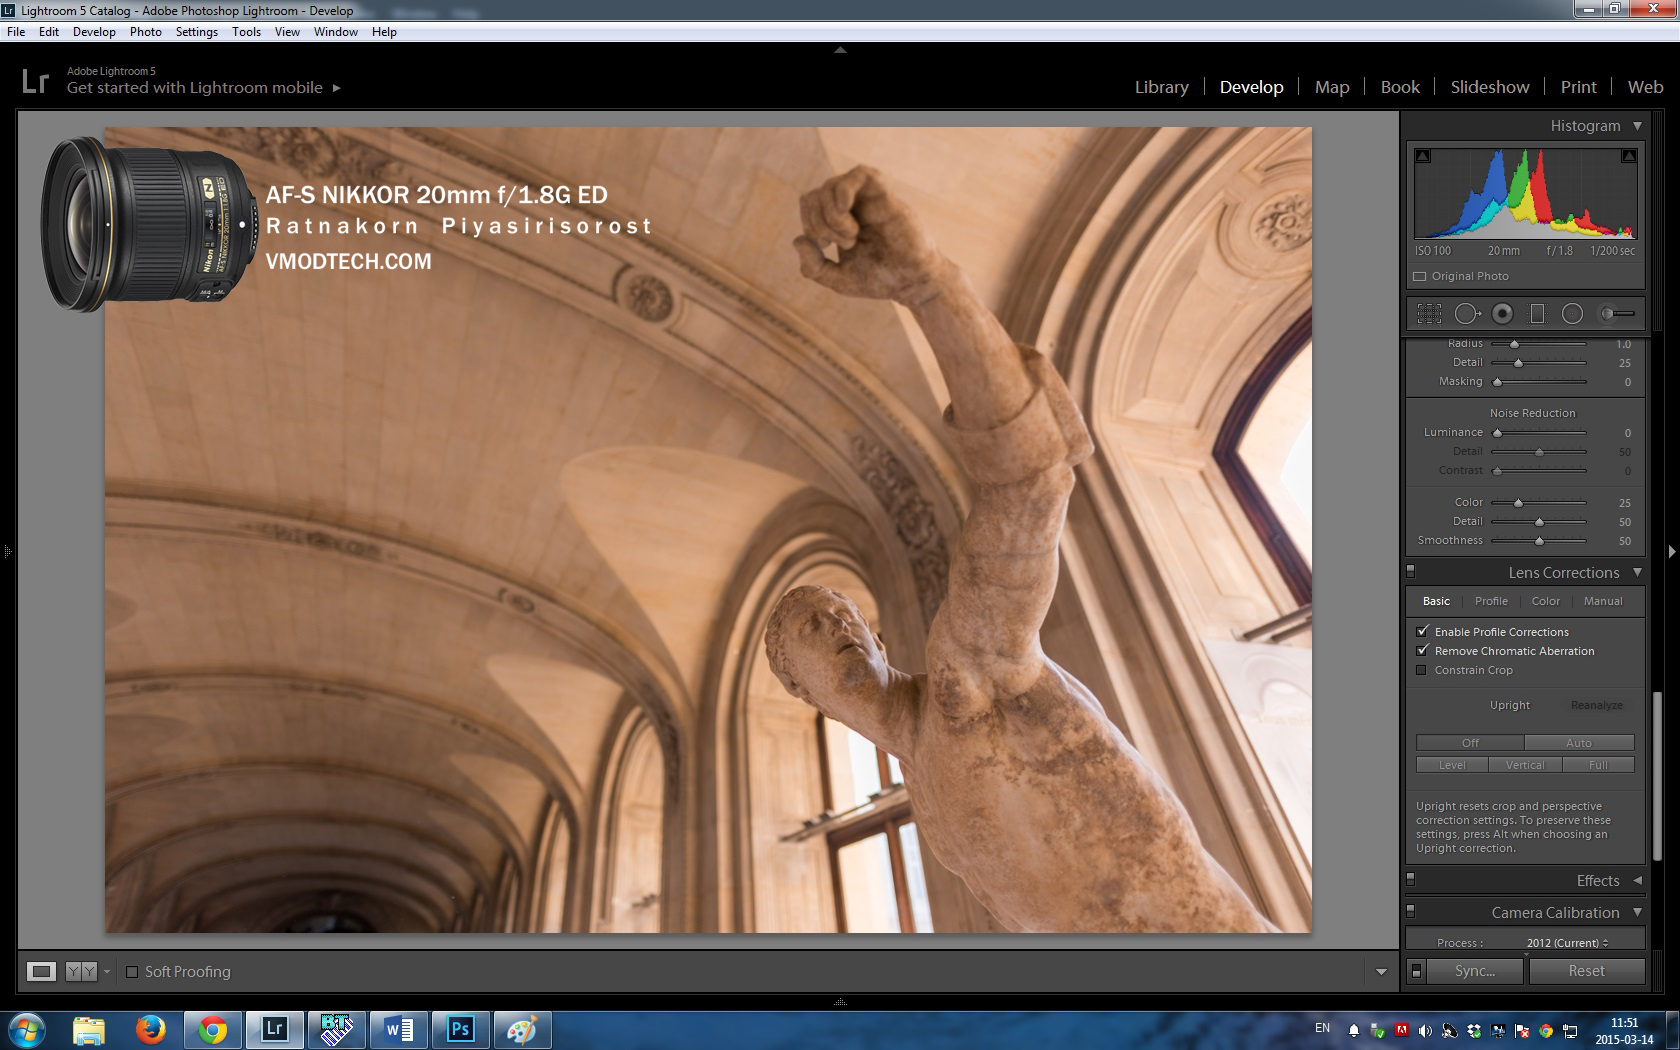Open the File menu
The image size is (1680, 1050).
click(x=16, y=32)
